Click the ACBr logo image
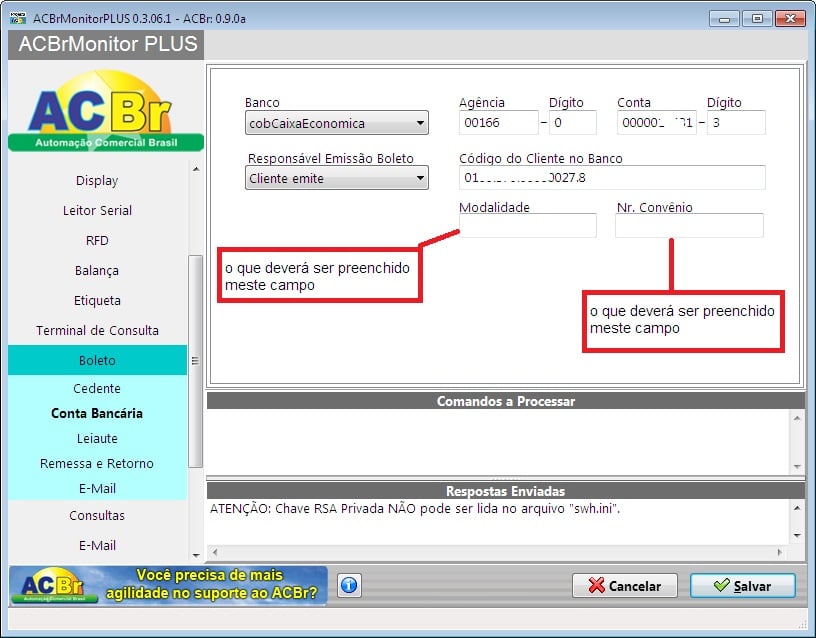Viewport: 816px width, 638px height. [x=106, y=110]
